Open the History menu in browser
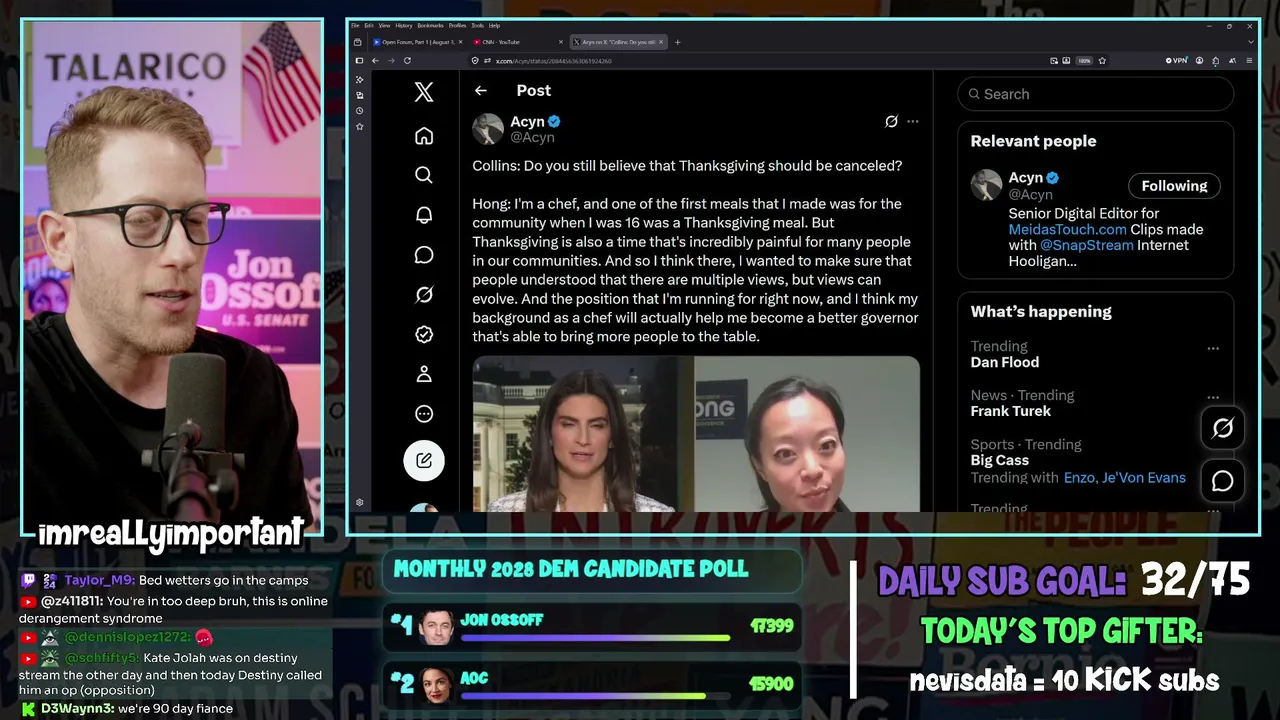Image resolution: width=1280 pixels, height=720 pixels. 404,25
